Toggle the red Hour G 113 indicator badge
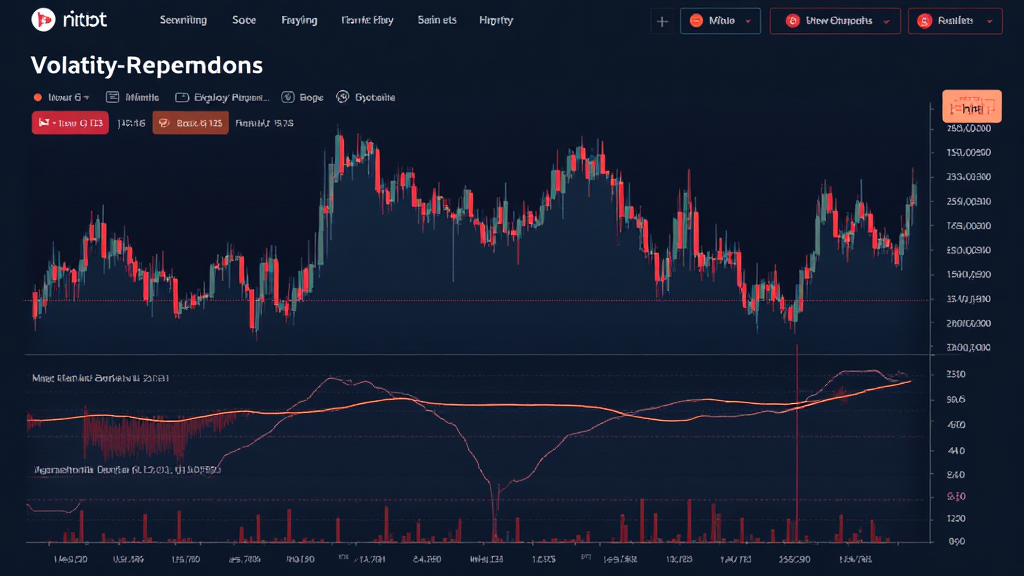This screenshot has width=1024, height=576. click(70, 123)
